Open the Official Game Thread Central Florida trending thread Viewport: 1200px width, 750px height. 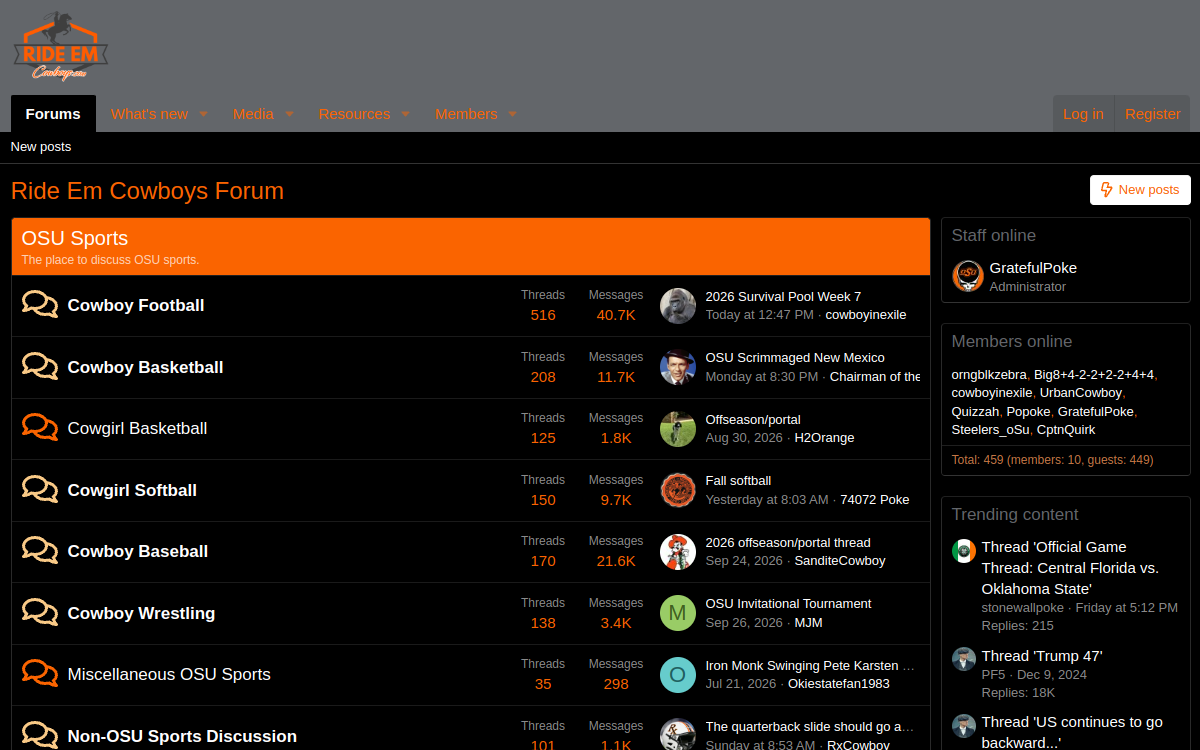tap(1070, 567)
